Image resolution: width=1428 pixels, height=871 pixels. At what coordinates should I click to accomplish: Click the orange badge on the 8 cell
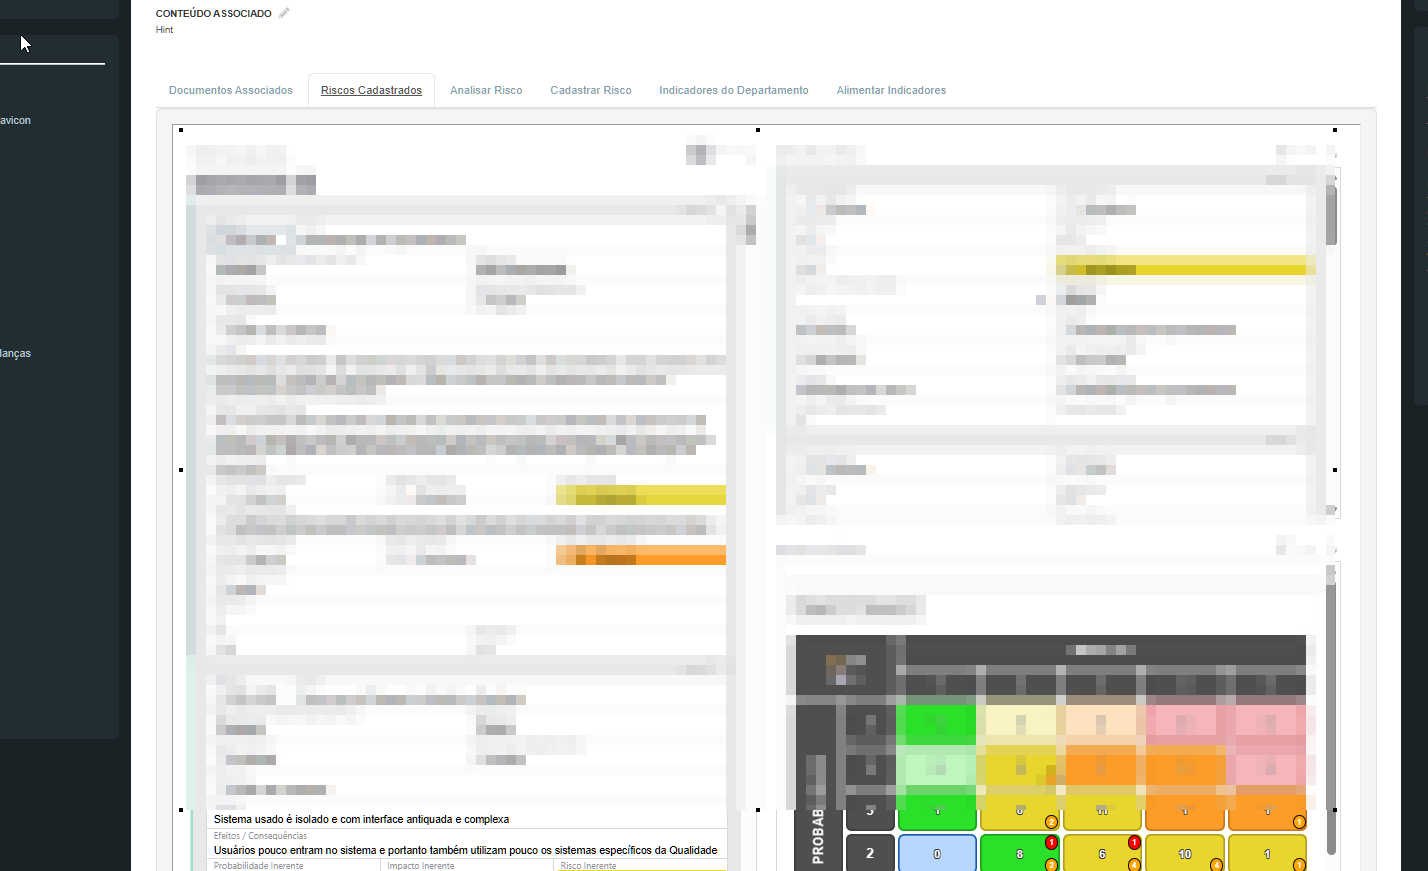[1051, 865]
